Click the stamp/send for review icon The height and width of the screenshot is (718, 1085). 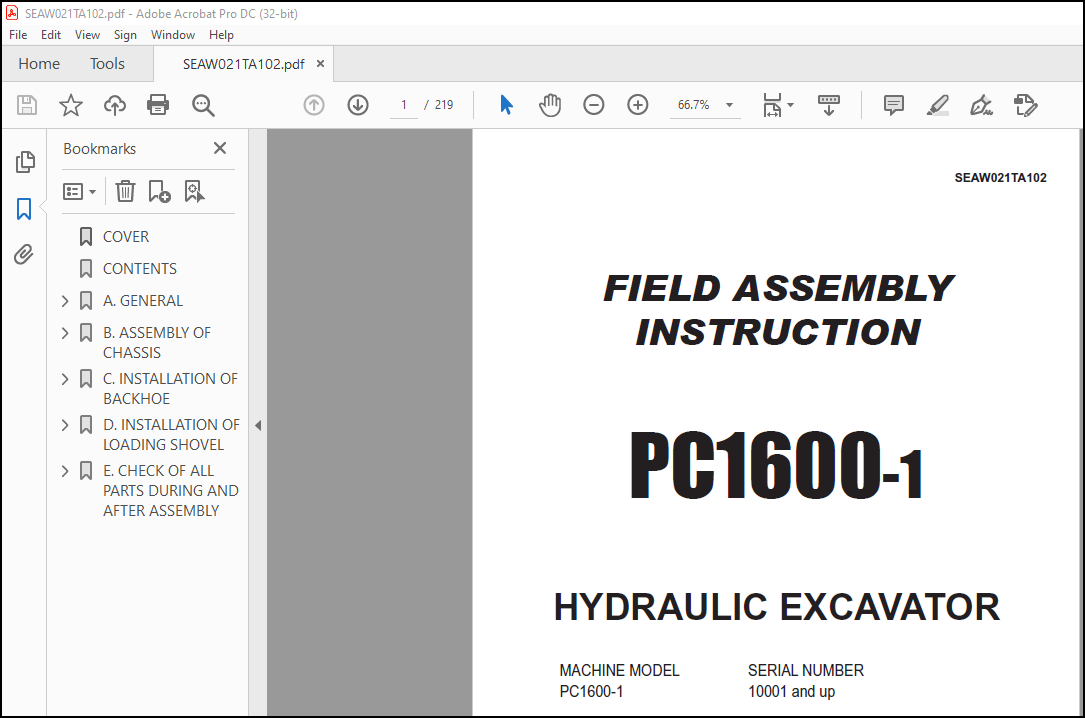pyautogui.click(x=1025, y=105)
